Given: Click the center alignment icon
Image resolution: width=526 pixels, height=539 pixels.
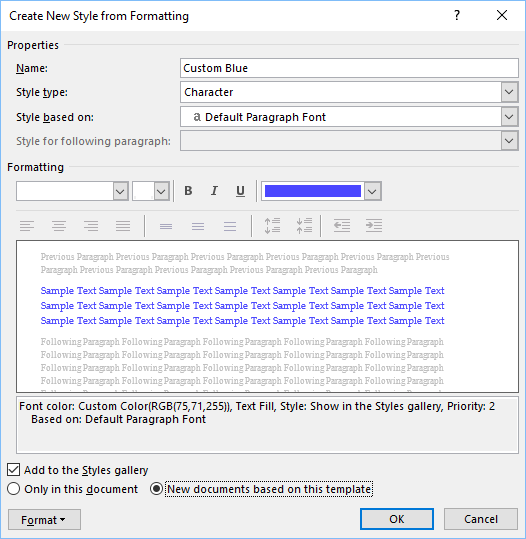Looking at the screenshot, I should click(x=59, y=226).
